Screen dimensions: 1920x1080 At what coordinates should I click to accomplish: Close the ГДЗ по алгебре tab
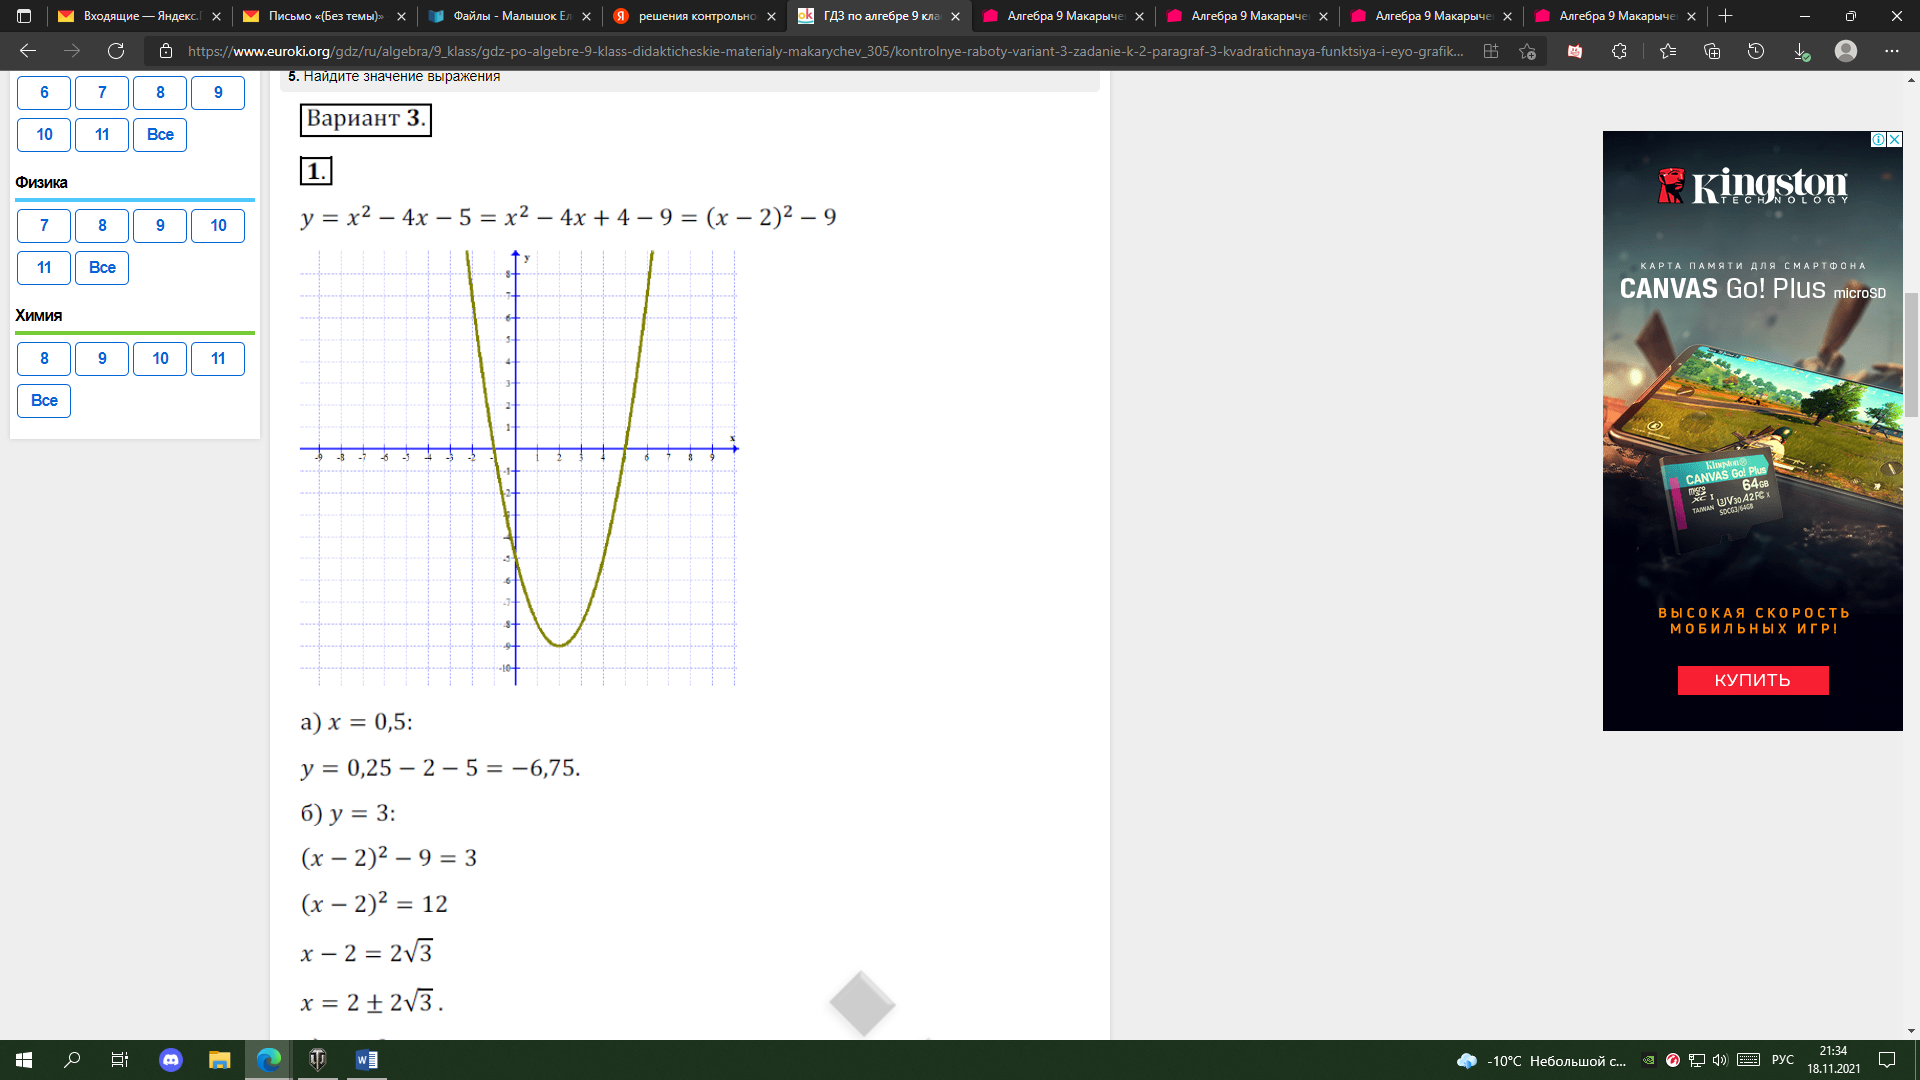[x=955, y=16]
